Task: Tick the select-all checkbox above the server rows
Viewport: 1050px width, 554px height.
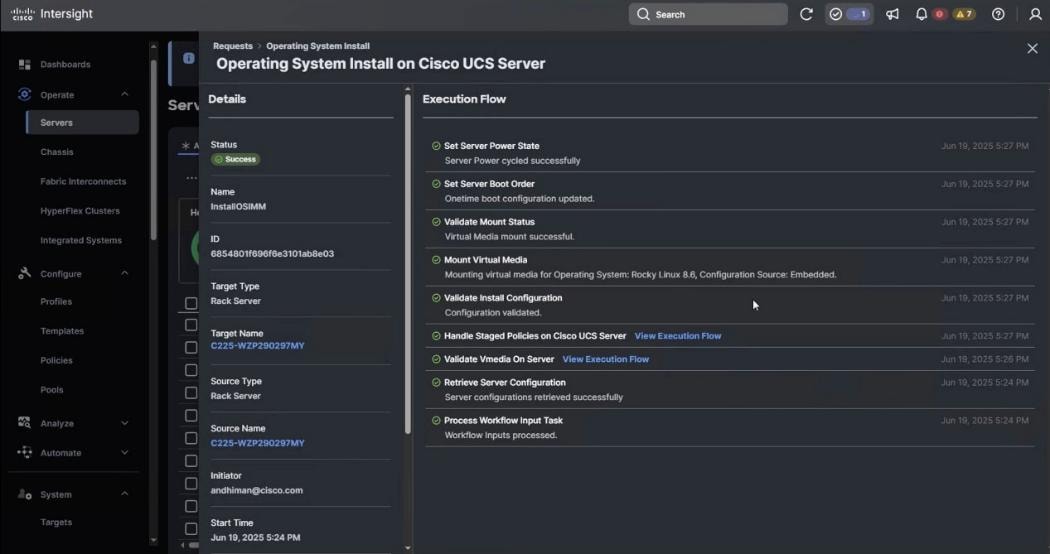Action: [x=191, y=303]
